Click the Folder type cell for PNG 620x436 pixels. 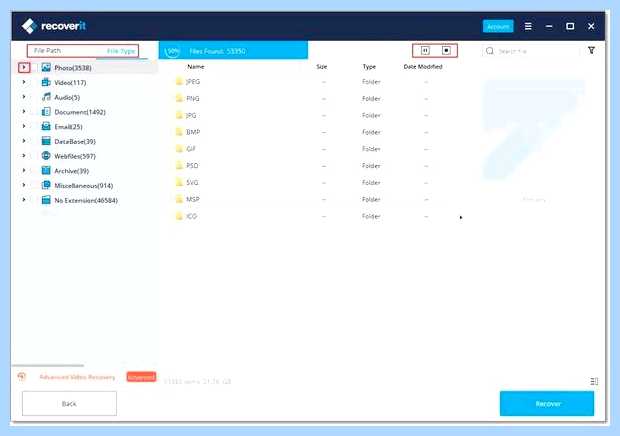click(371, 98)
